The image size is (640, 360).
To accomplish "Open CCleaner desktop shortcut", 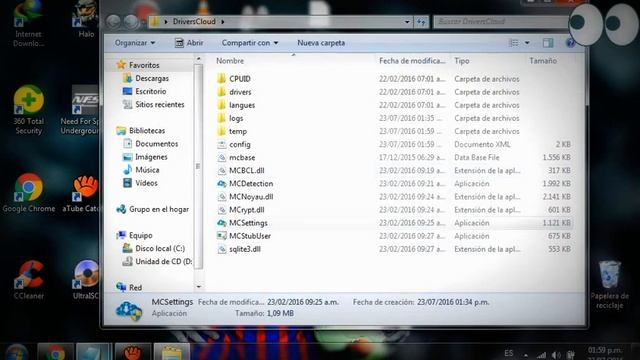I will tap(29, 280).
